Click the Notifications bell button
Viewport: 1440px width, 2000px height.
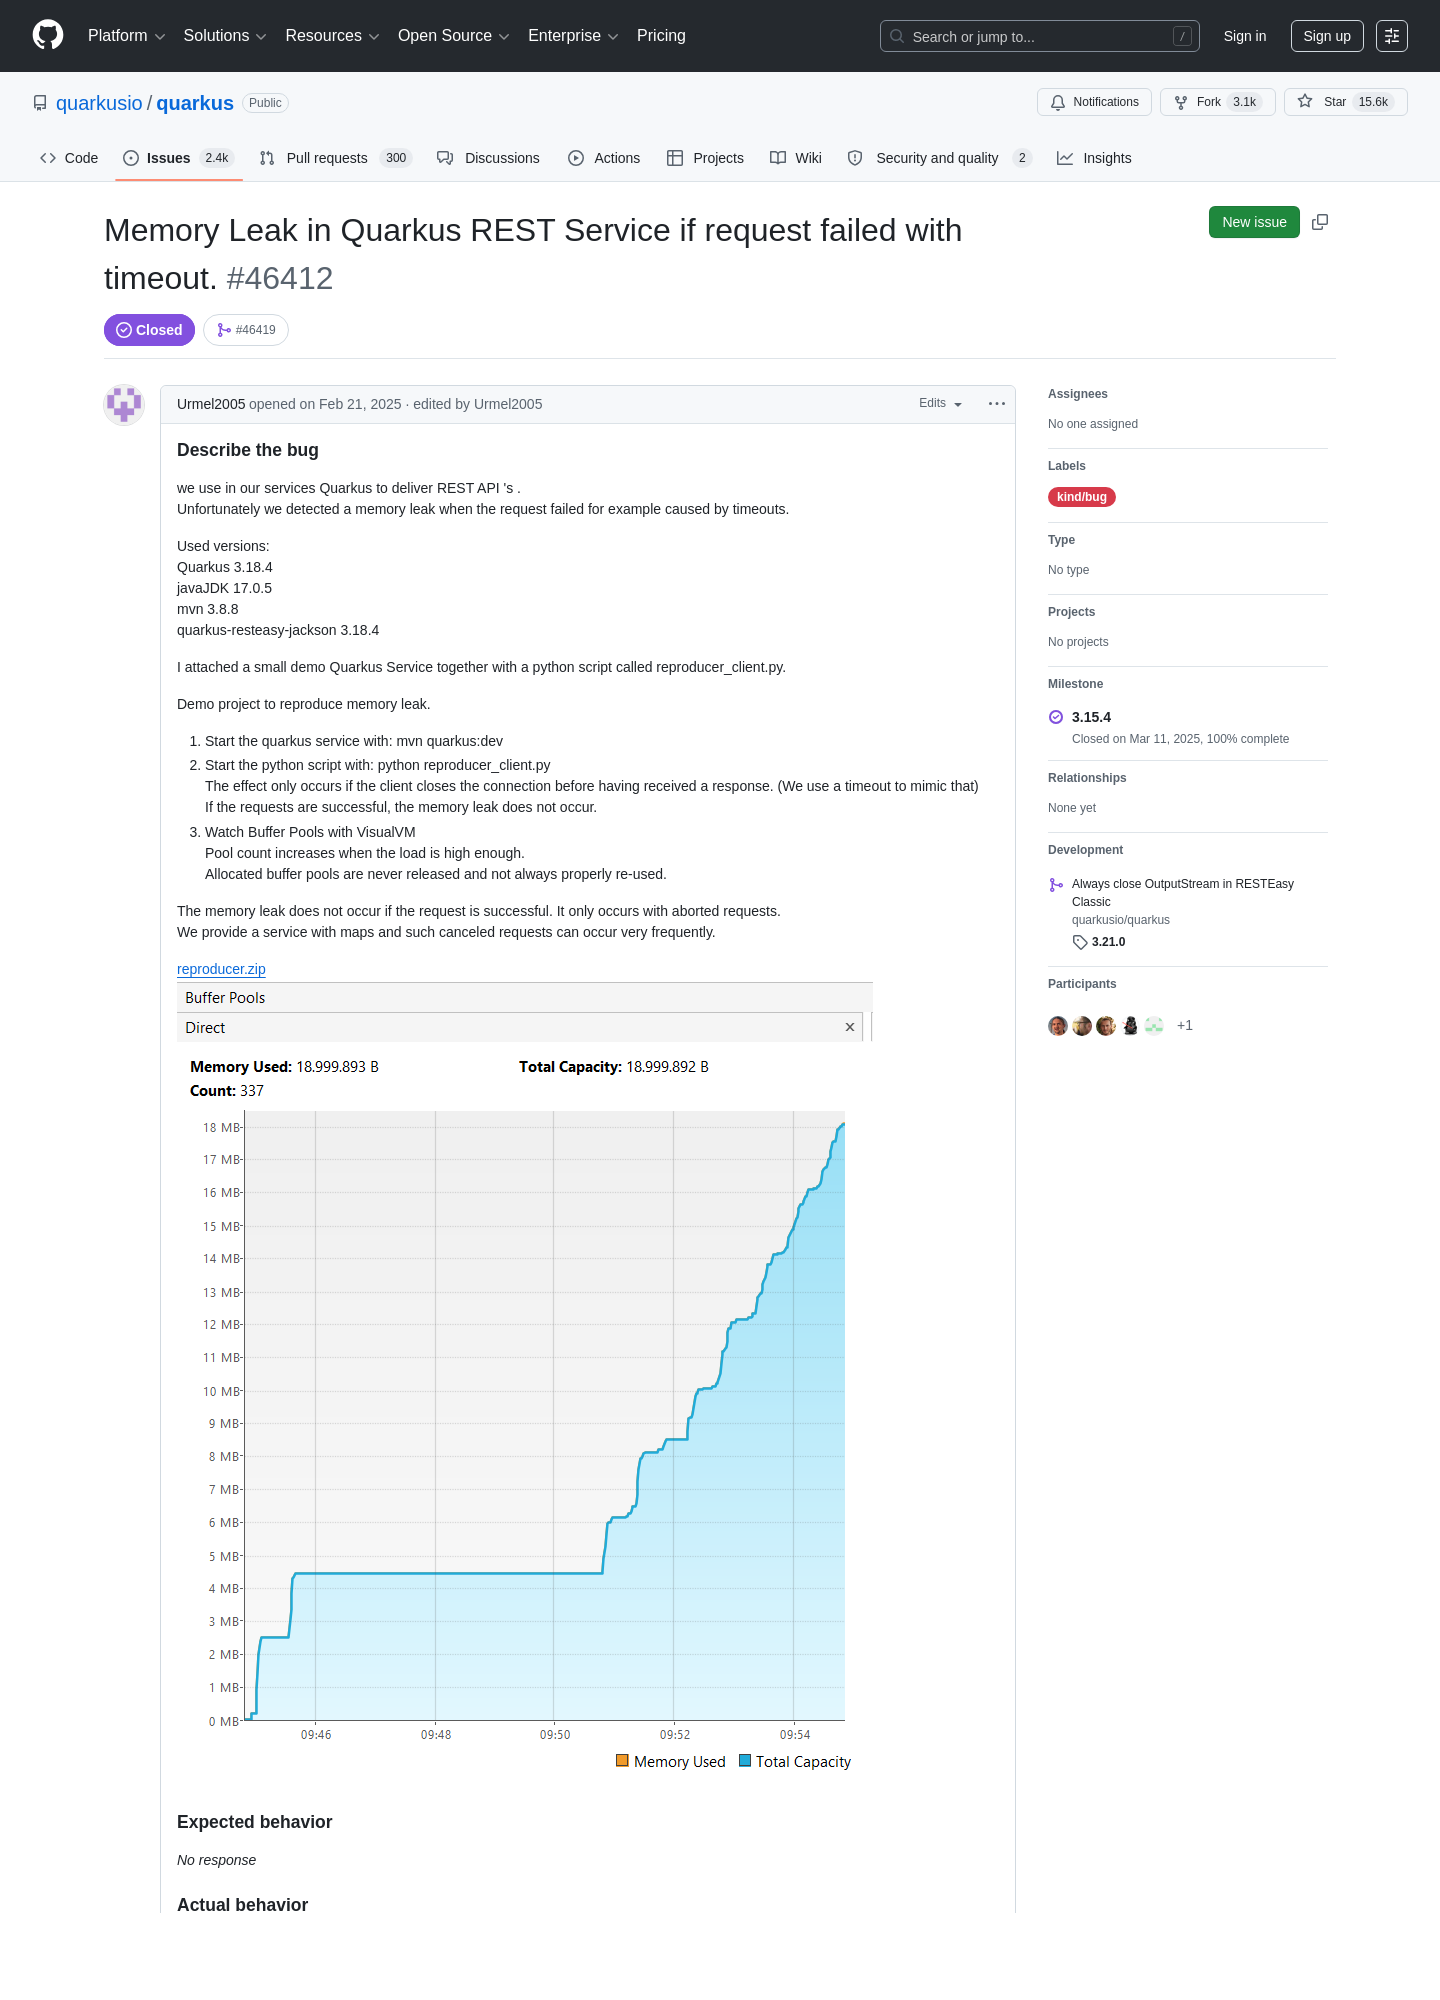(1095, 102)
